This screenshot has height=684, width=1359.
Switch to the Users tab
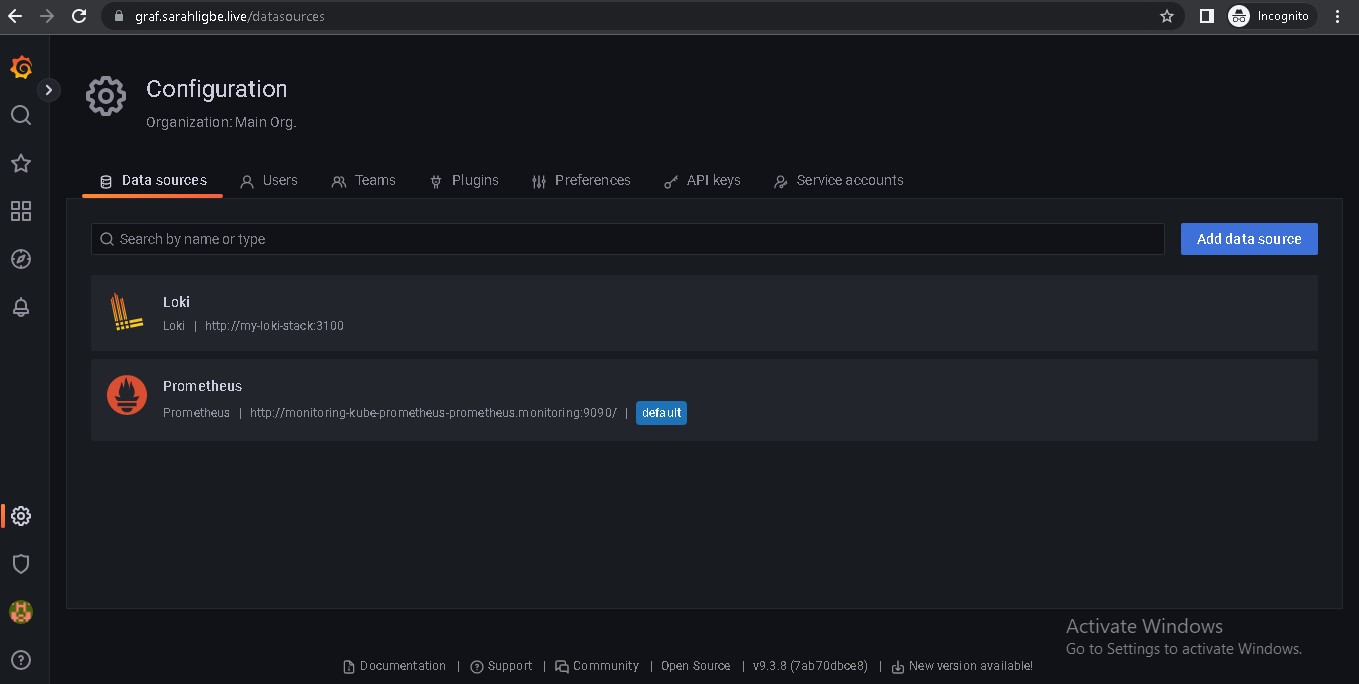[269, 181]
